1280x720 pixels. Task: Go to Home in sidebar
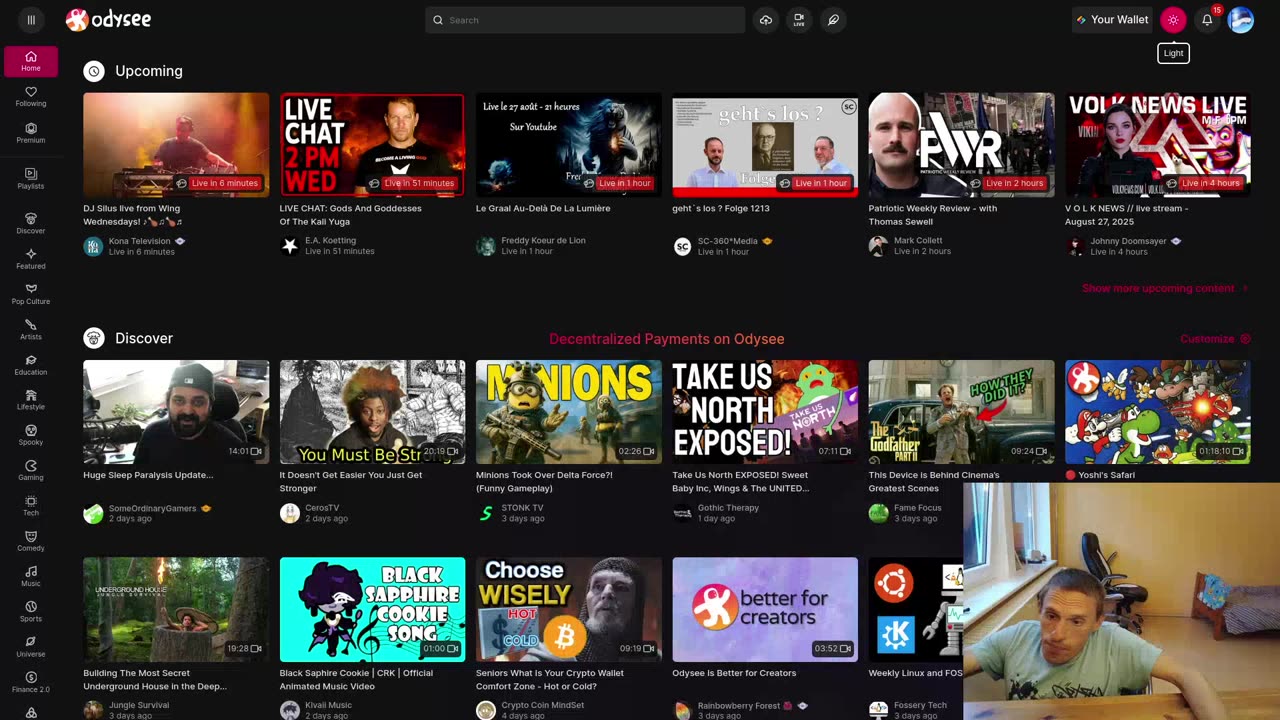click(31, 61)
